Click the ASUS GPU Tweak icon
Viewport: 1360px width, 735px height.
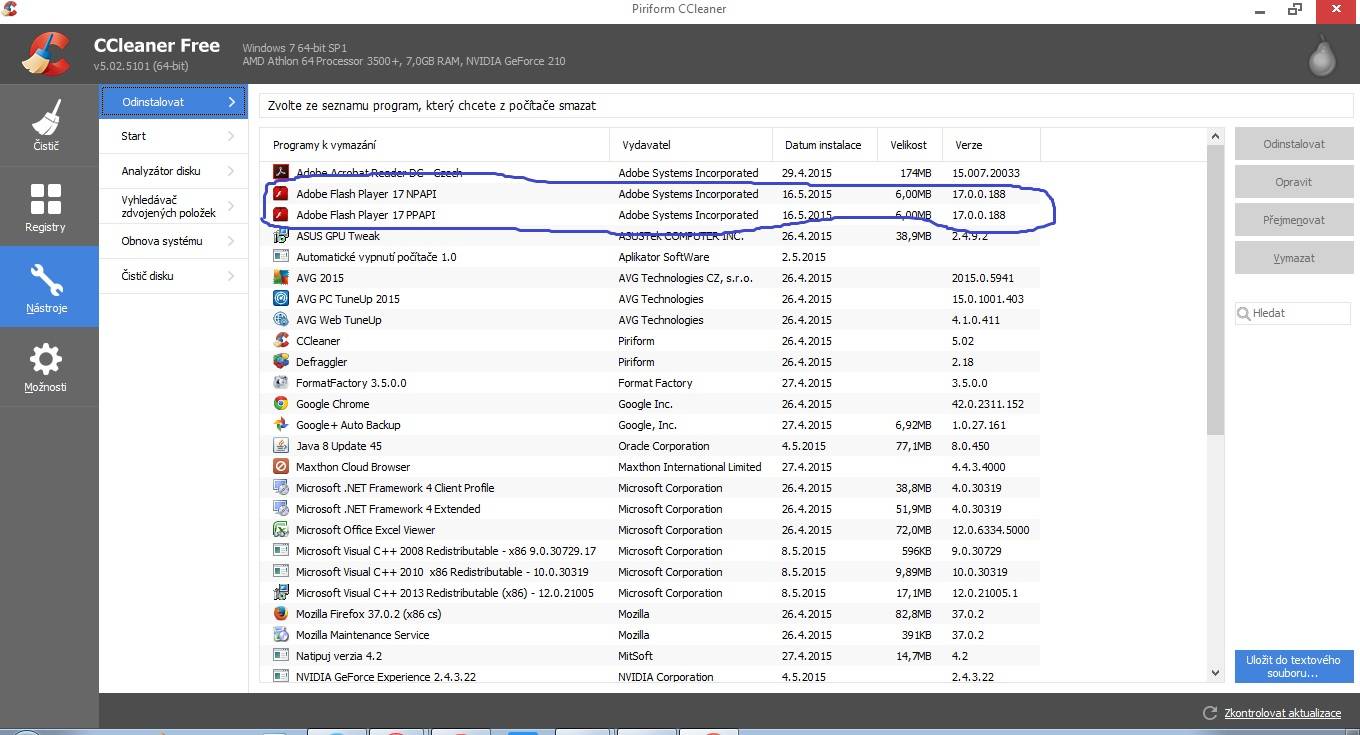point(281,236)
